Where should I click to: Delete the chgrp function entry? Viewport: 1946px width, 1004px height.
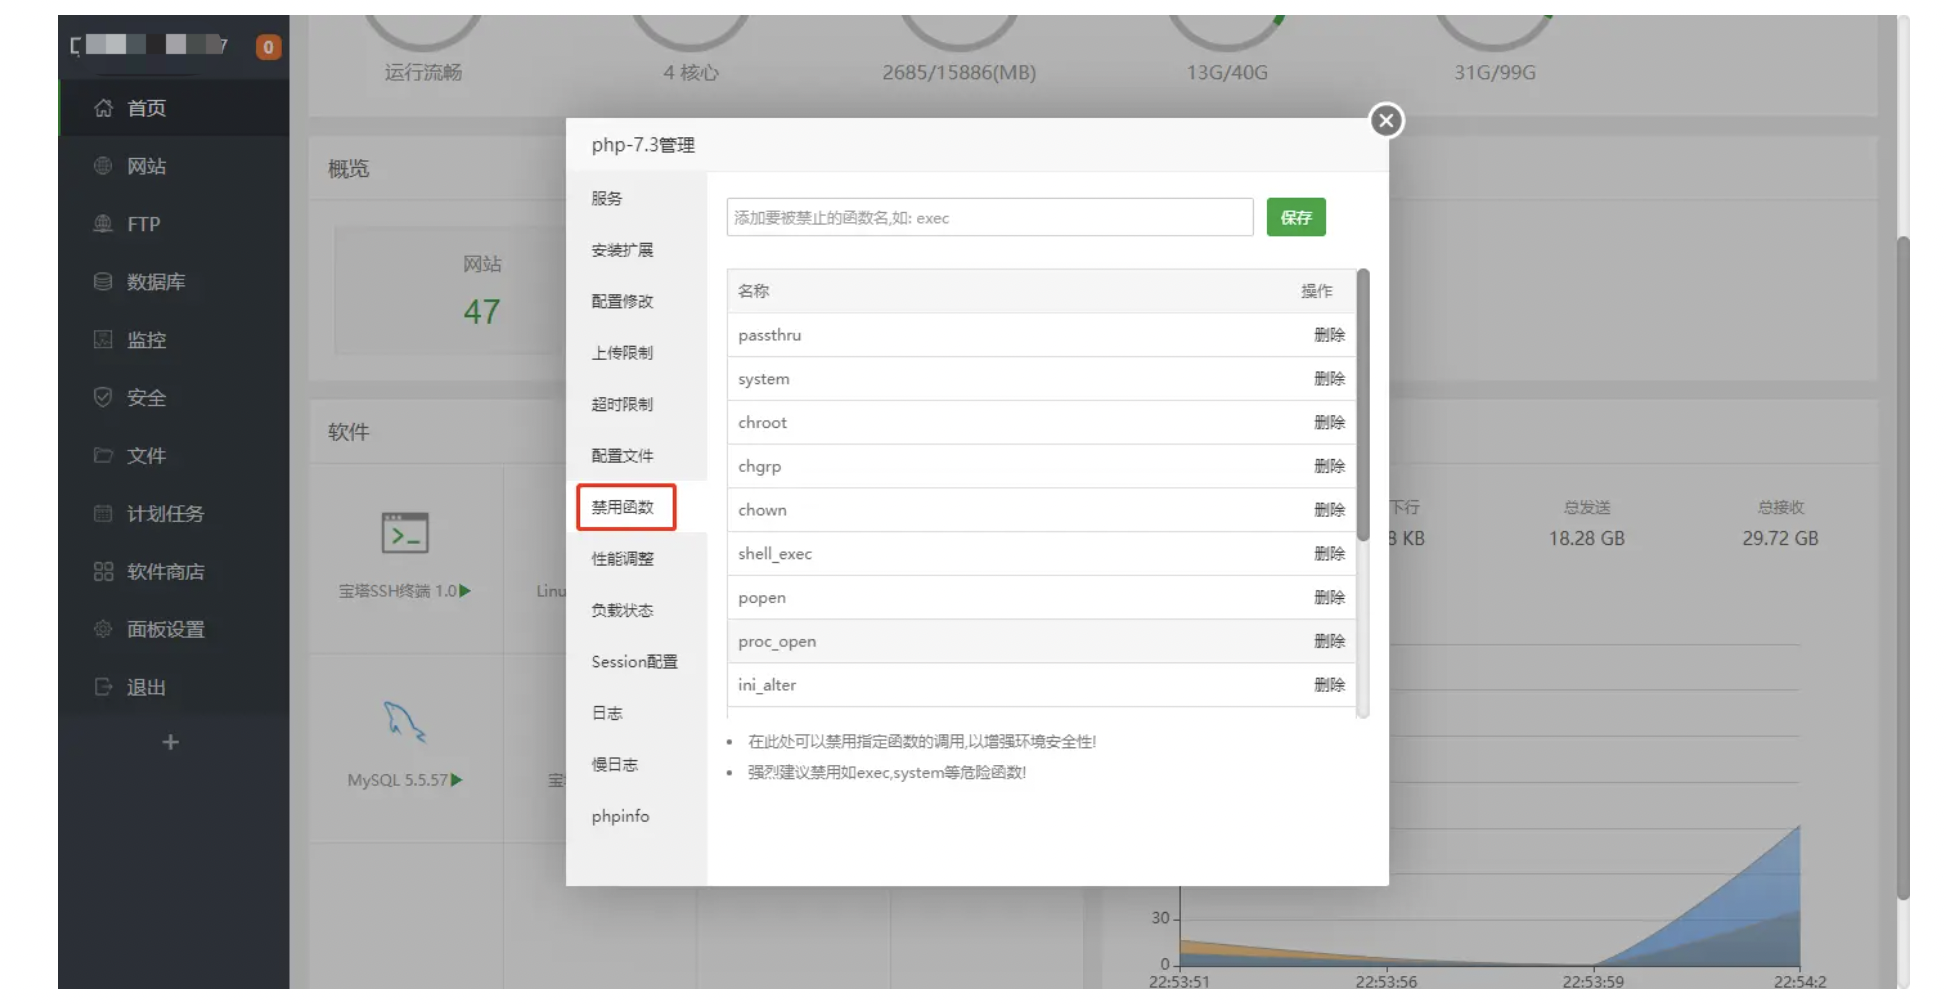click(x=1329, y=466)
